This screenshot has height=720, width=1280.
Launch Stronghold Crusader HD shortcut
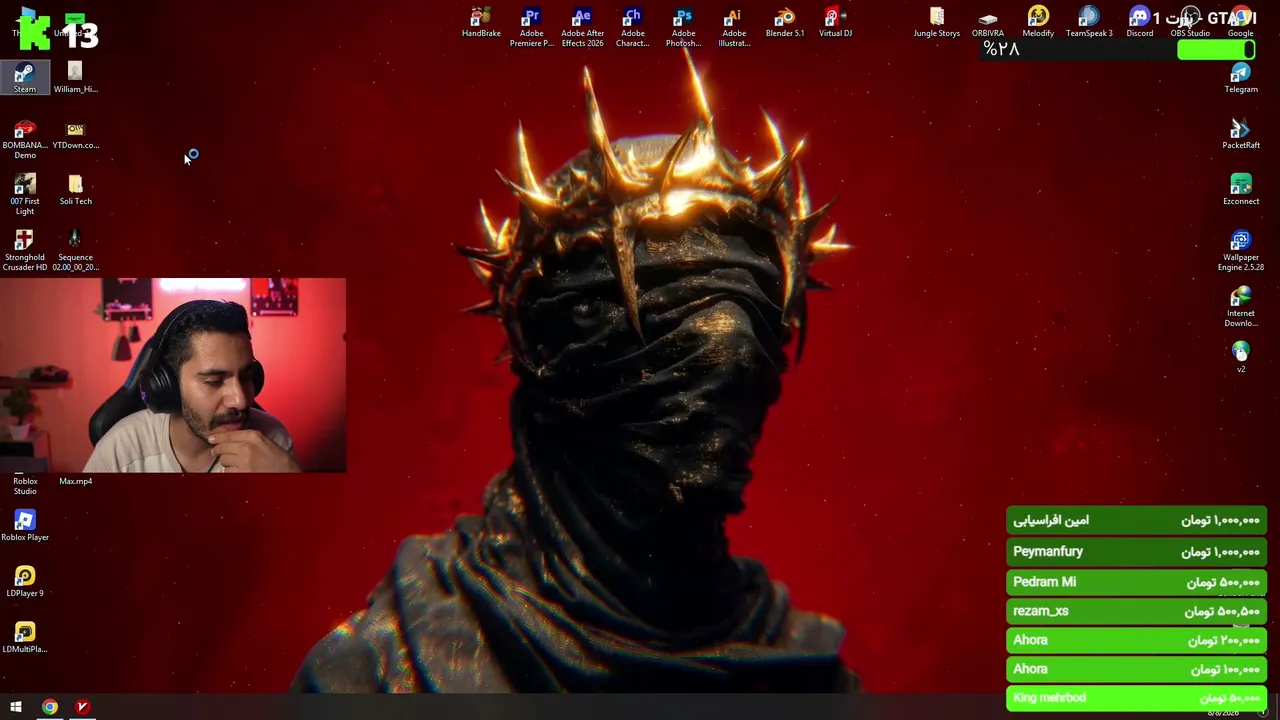tap(25, 251)
